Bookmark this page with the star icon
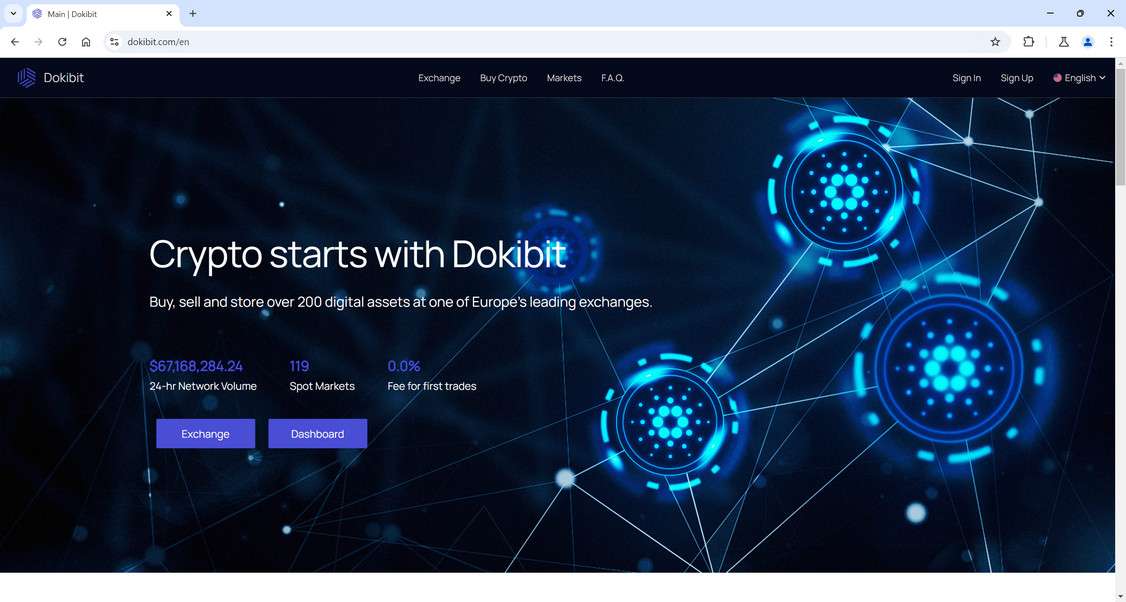Viewport: 1126px width, 602px height. click(995, 42)
